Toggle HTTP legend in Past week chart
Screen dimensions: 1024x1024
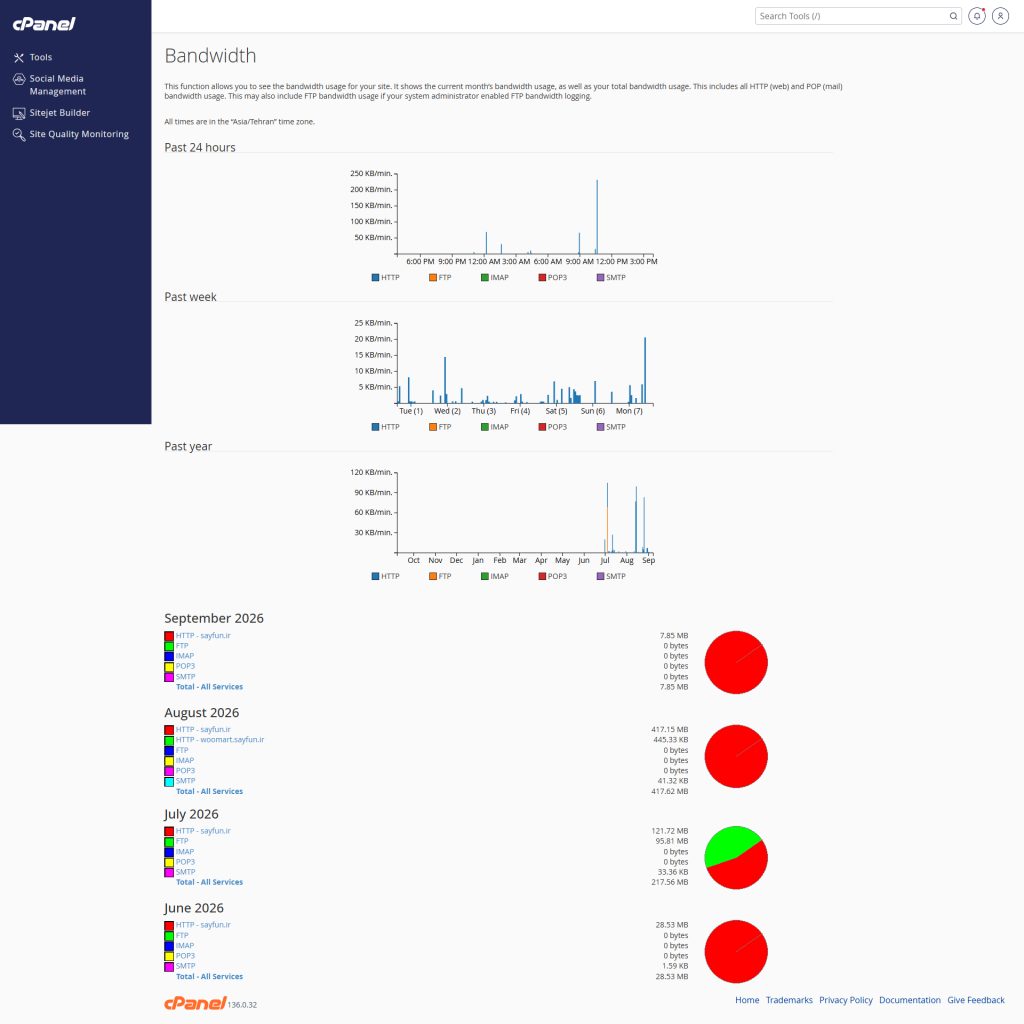pos(385,427)
